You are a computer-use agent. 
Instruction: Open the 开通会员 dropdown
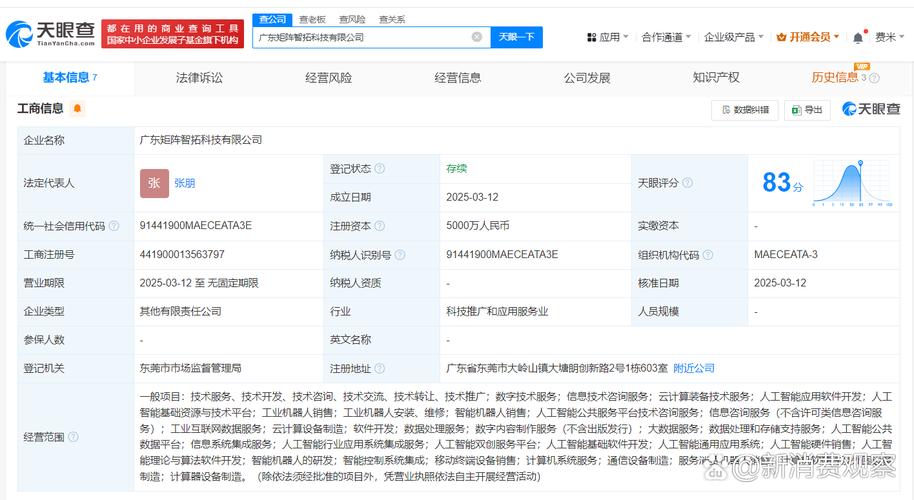coord(808,37)
